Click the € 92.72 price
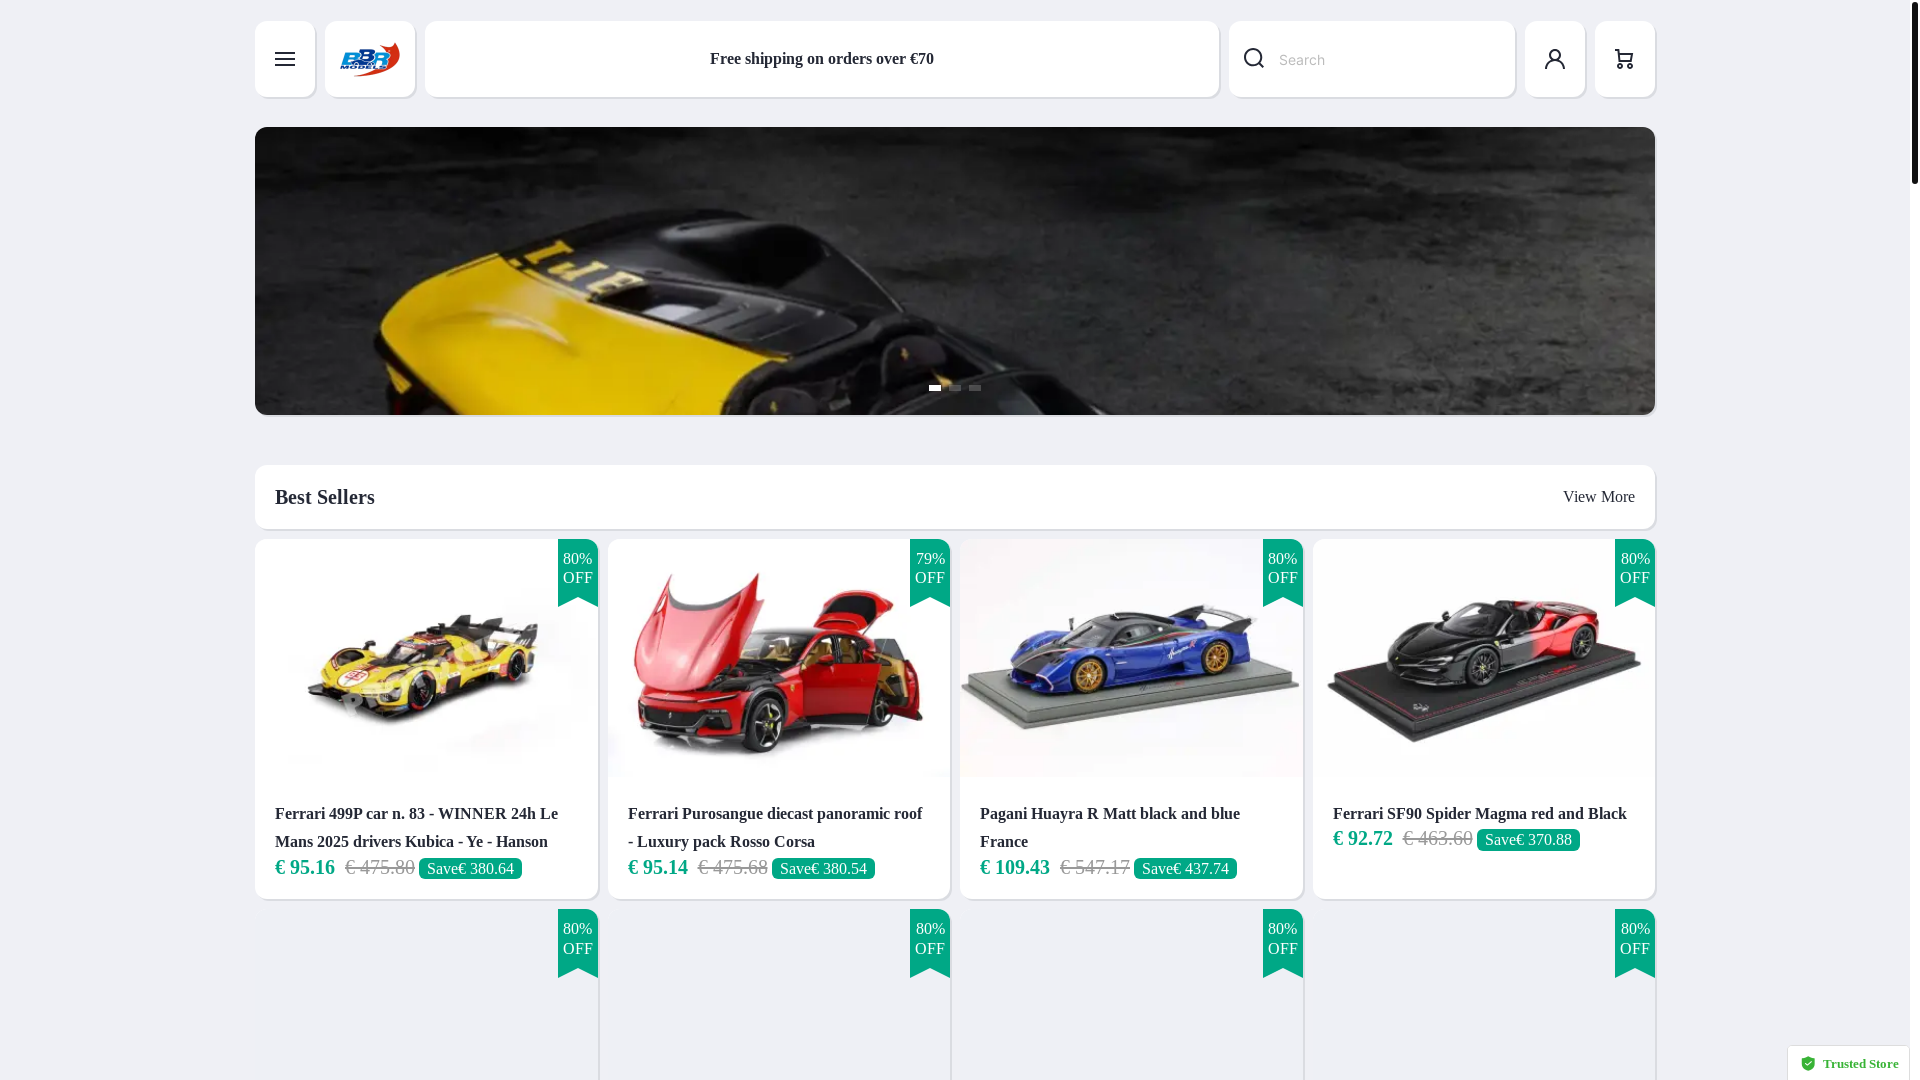Image resolution: width=1920 pixels, height=1080 pixels. (x=1363, y=838)
